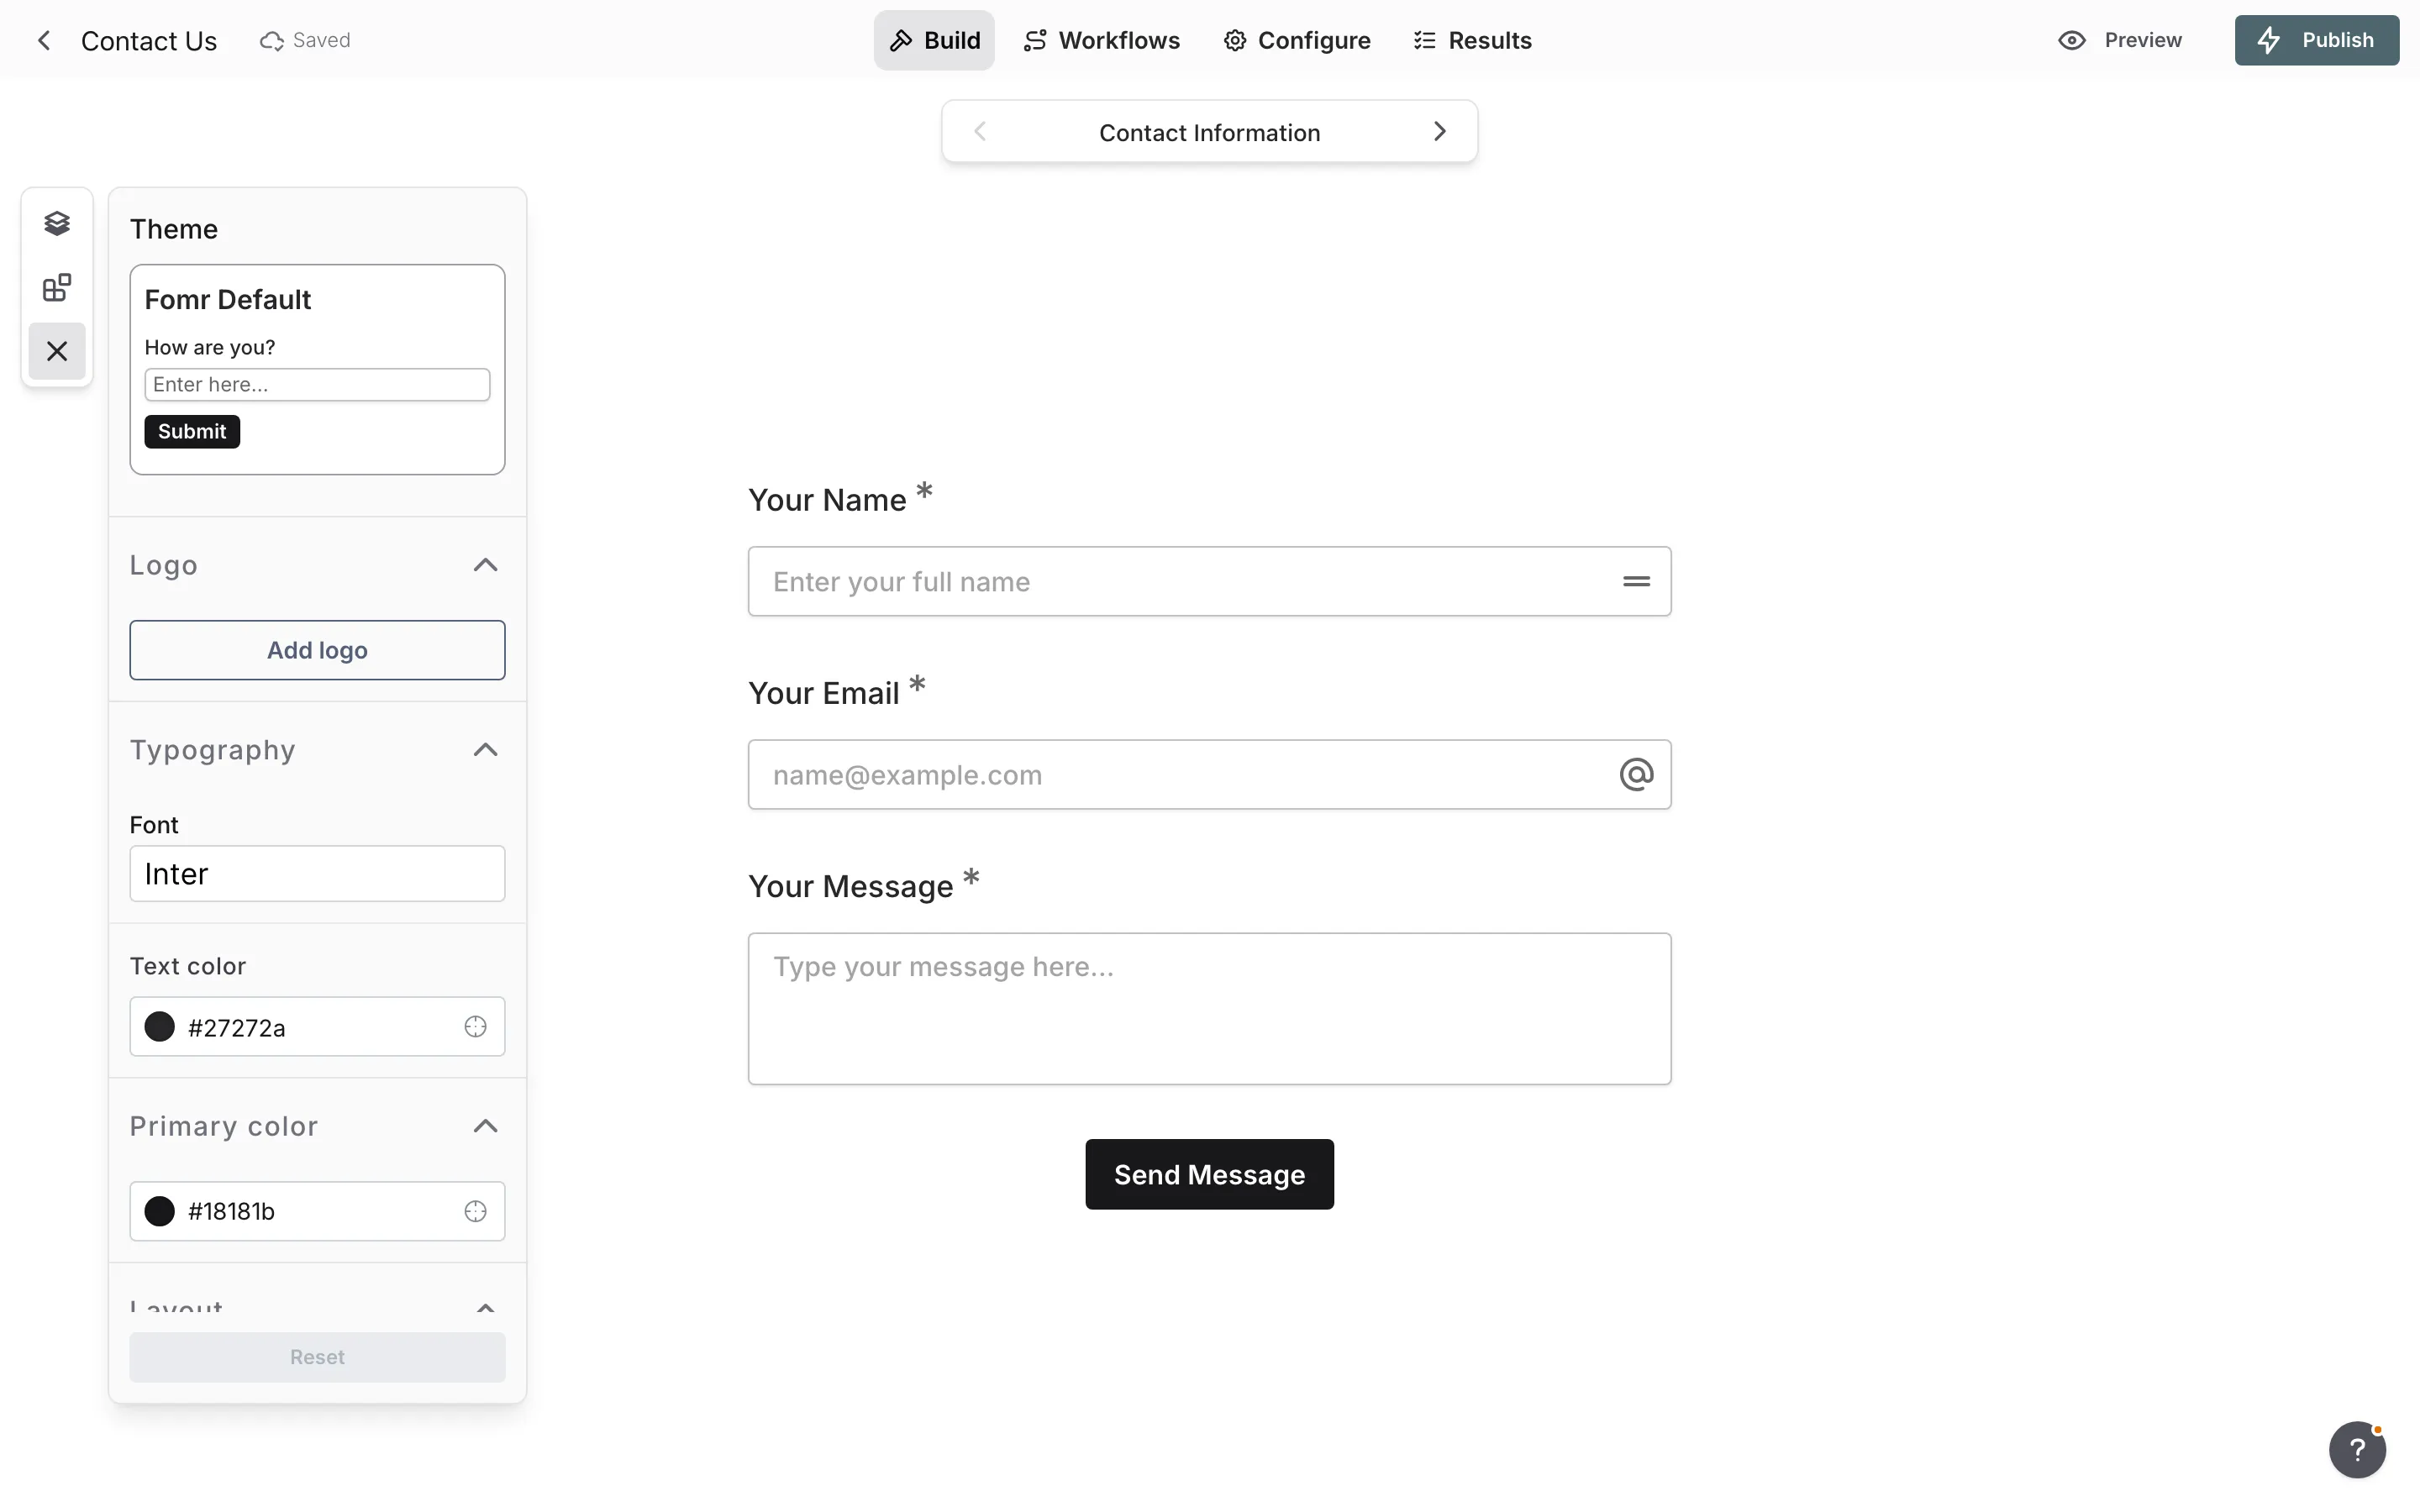This screenshot has height=1512, width=2420.
Task: Select the Your Email label
Action: [x=824, y=693]
